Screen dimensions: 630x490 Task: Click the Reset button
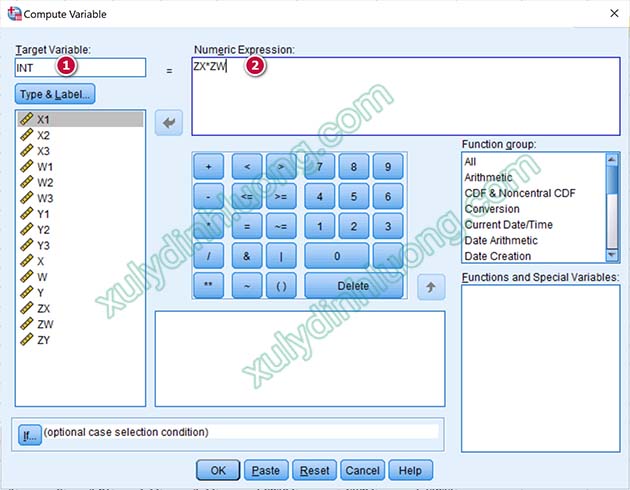(314, 470)
